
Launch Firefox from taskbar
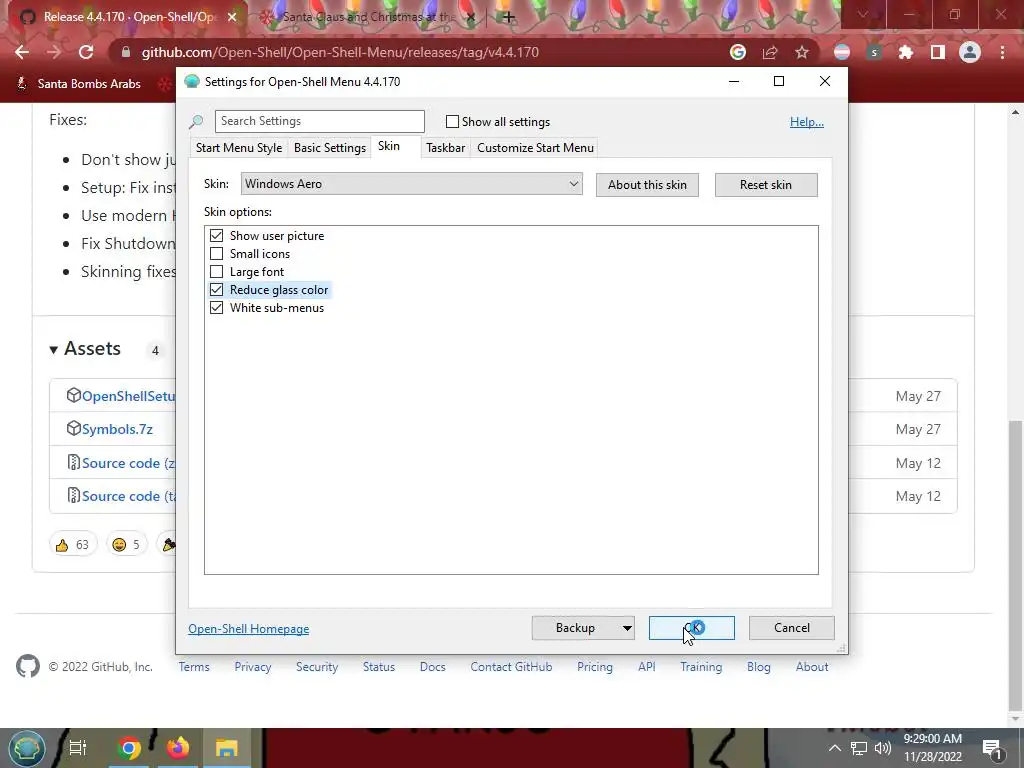[x=178, y=748]
